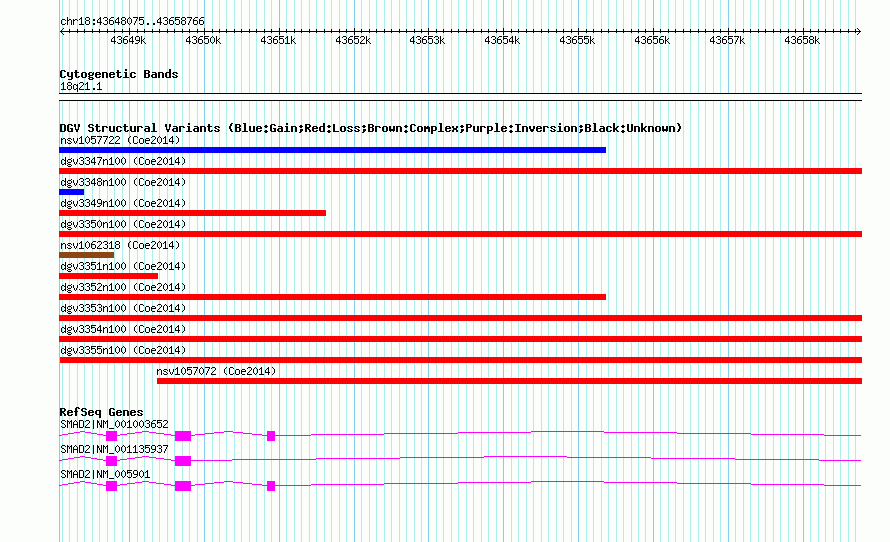
Task: Open the SMAD2|NM_001135937 transcript label
Action: [114, 449]
